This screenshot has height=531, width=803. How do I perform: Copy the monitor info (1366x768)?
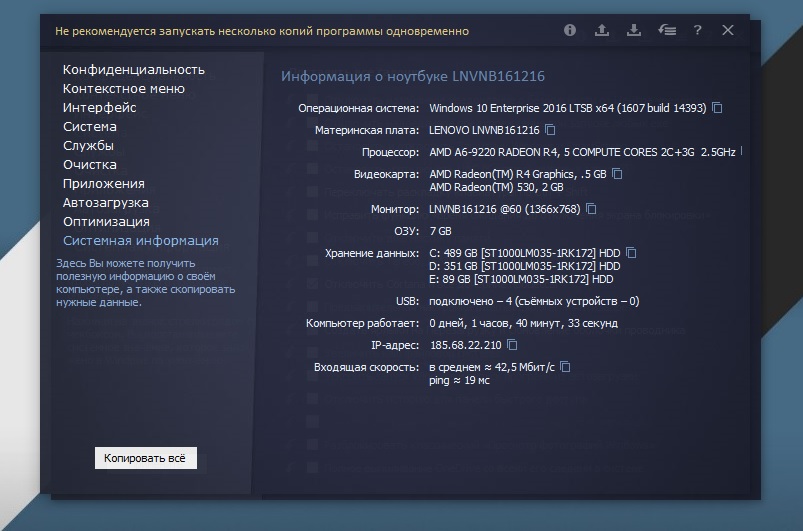click(x=591, y=209)
